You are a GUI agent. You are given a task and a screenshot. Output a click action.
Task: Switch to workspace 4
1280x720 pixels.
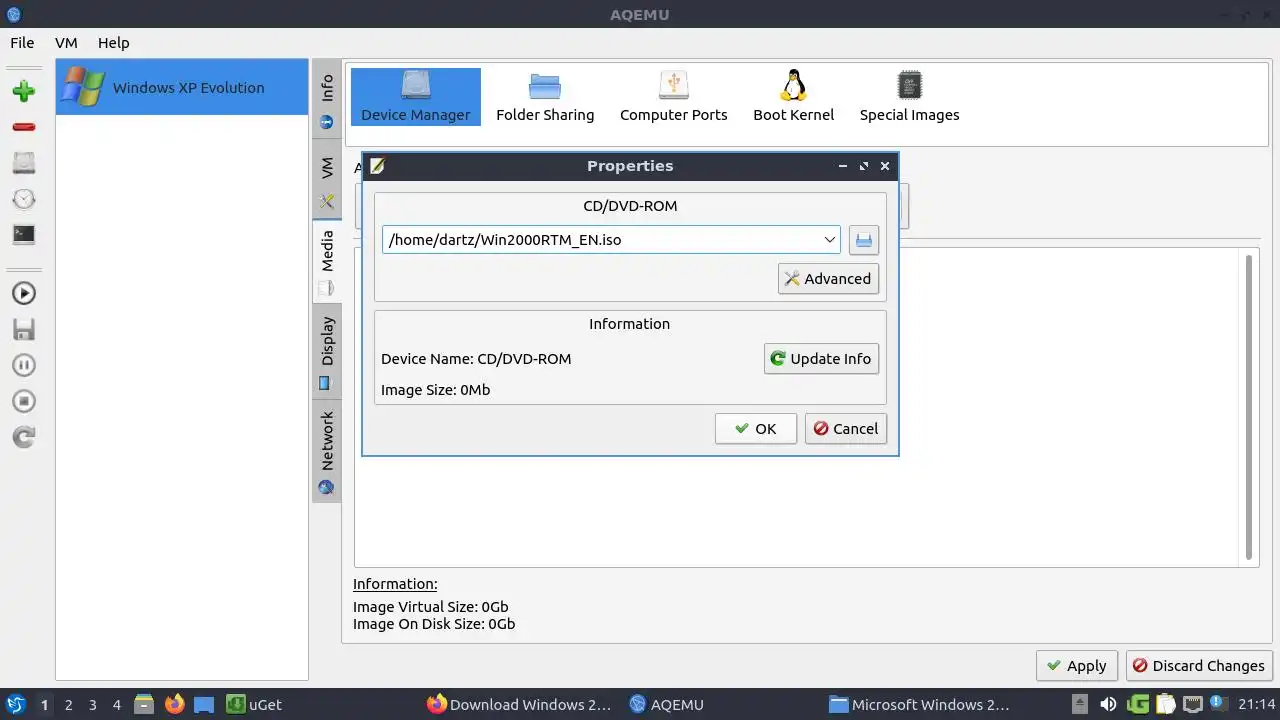point(116,705)
